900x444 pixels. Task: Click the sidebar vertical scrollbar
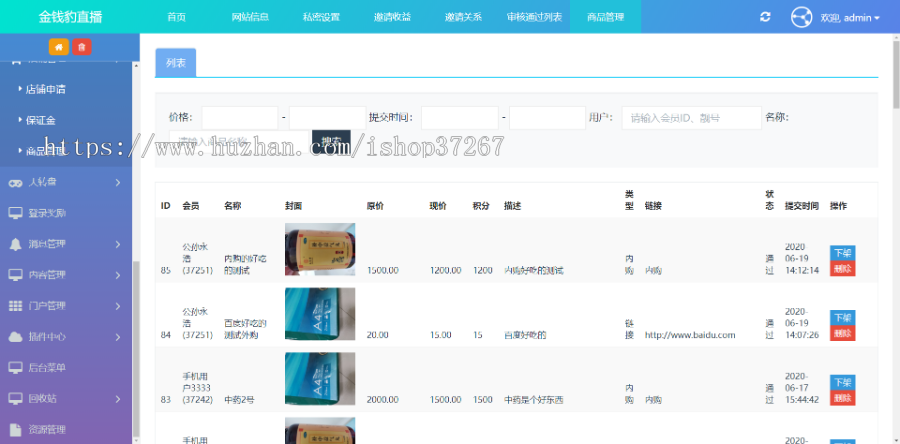(136, 350)
